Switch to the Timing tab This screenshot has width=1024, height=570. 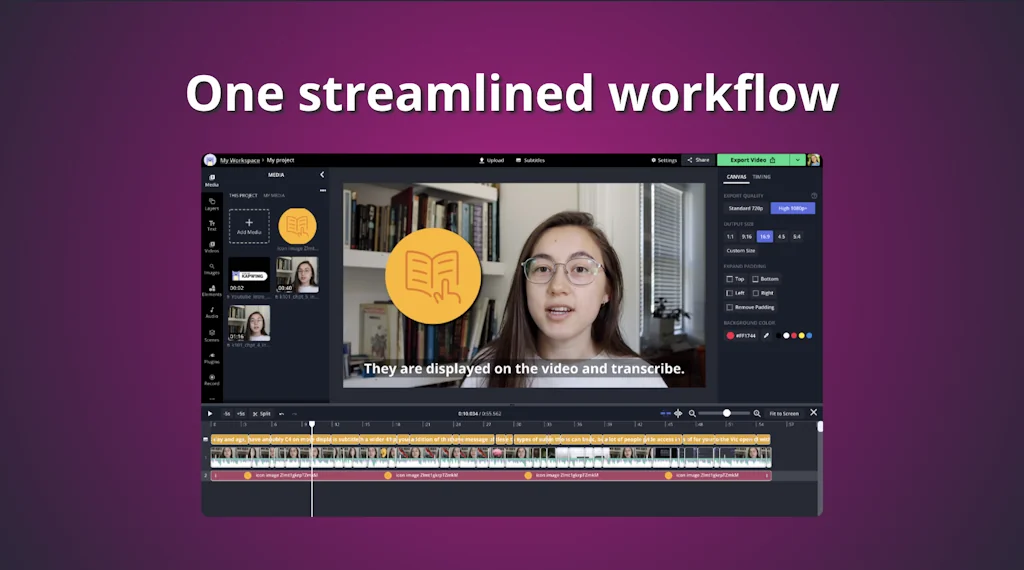tap(762, 177)
